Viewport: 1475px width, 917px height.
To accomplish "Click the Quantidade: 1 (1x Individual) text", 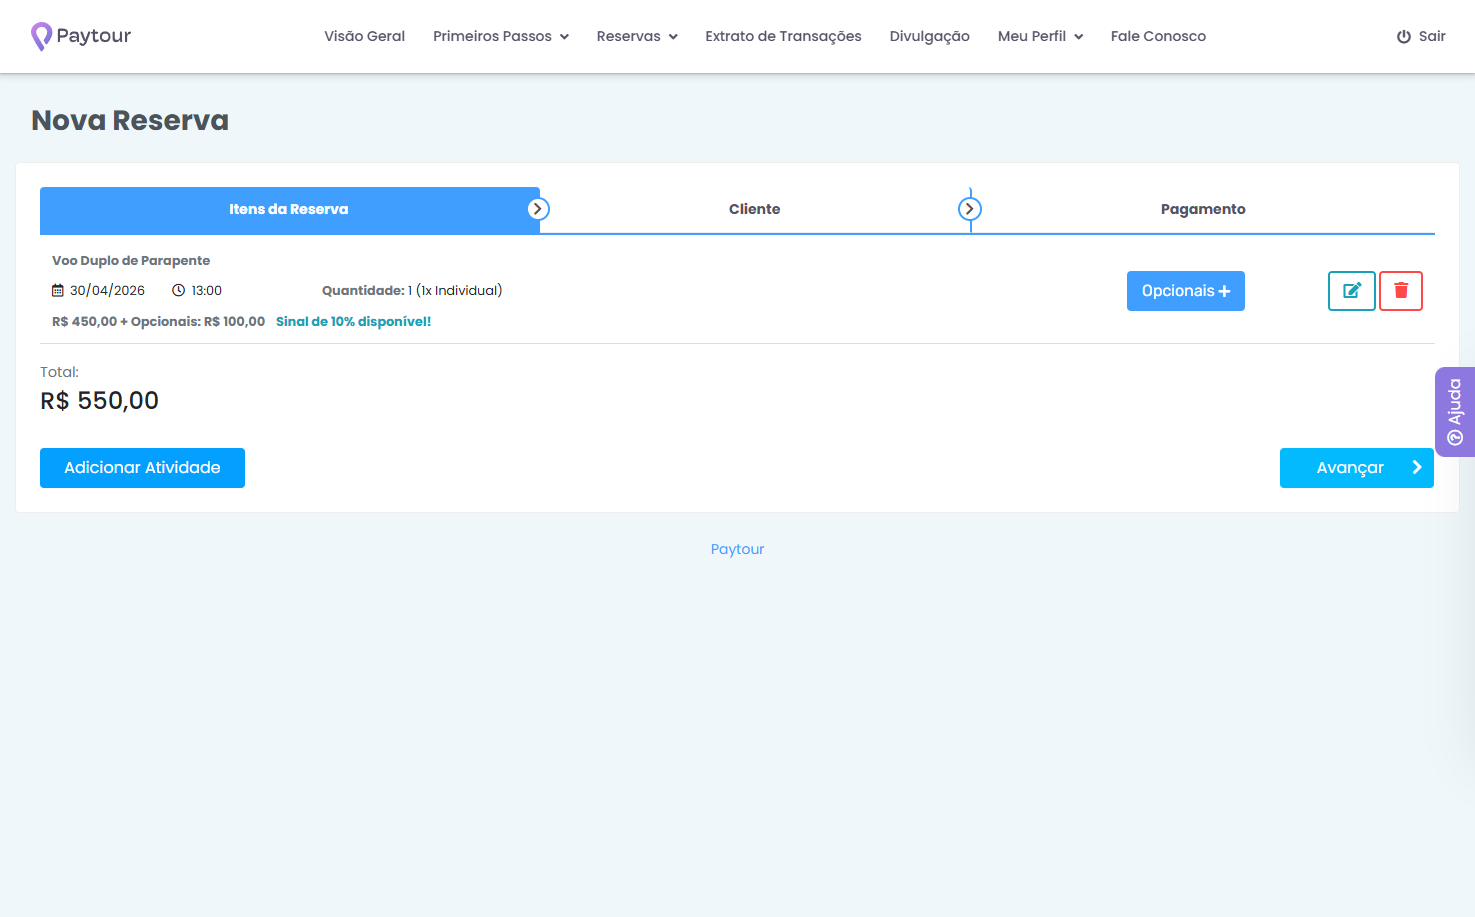I will click(x=412, y=290).
